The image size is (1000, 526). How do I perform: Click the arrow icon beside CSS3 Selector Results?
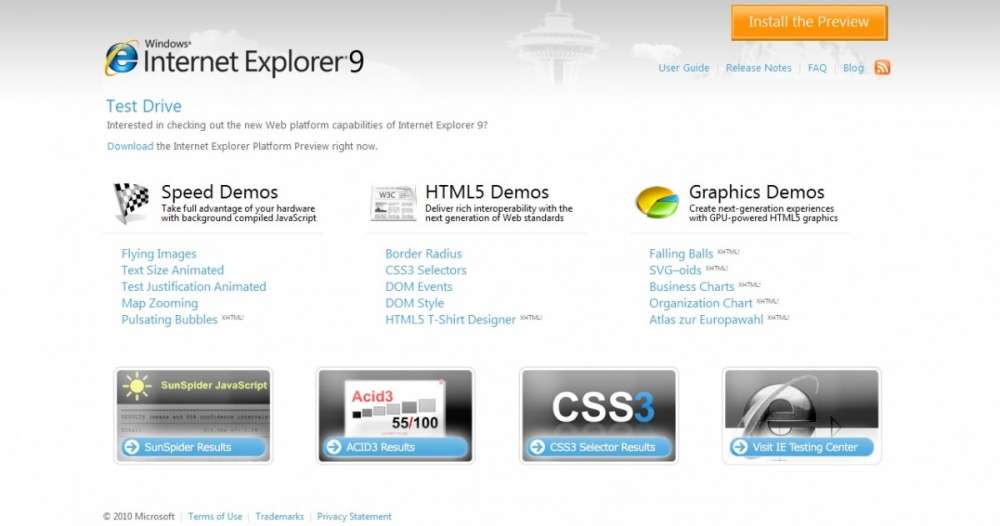coord(538,447)
